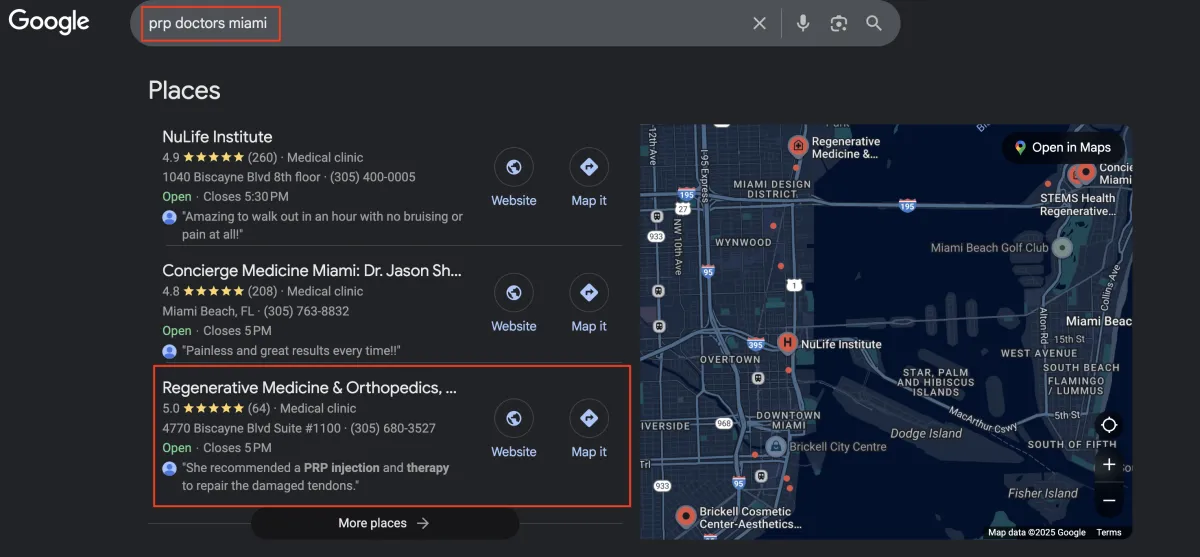Image resolution: width=1200 pixels, height=557 pixels.
Task: Click the Miami Beach Golf Club marker
Action: (x=1062, y=247)
